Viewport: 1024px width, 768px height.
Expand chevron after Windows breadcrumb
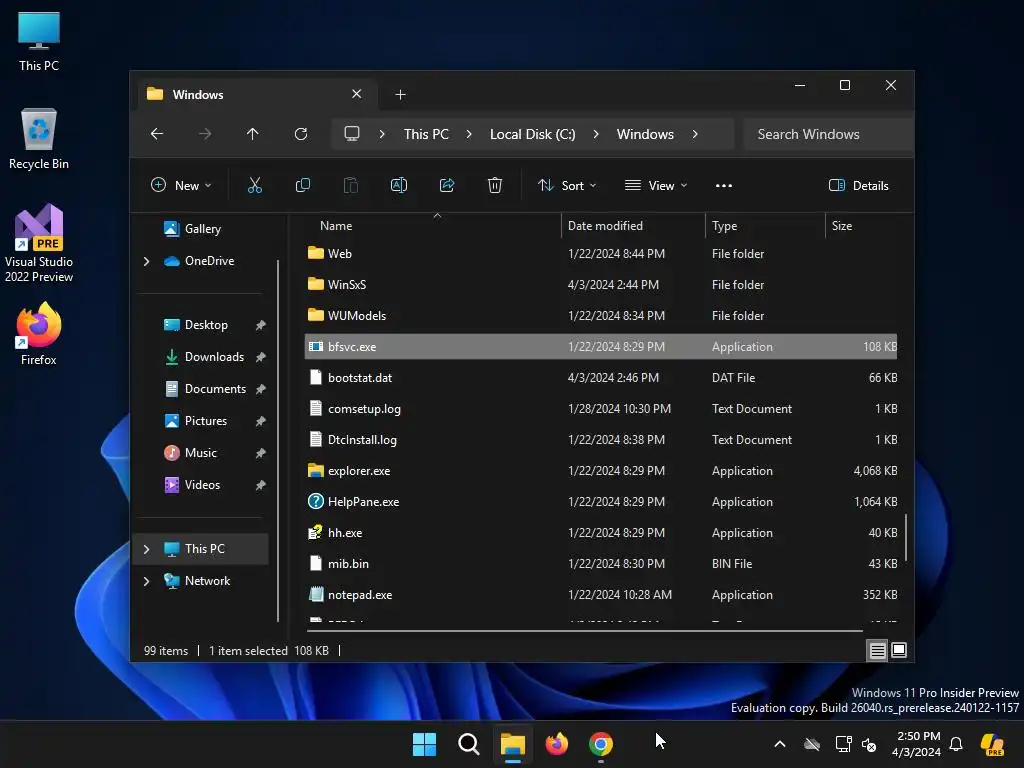click(x=695, y=134)
